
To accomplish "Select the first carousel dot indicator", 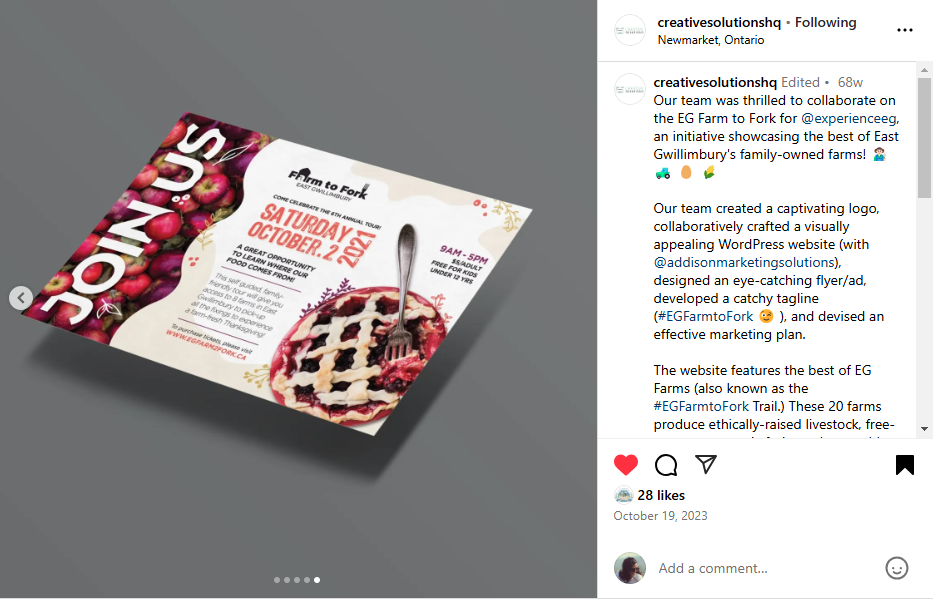I will 277,580.
